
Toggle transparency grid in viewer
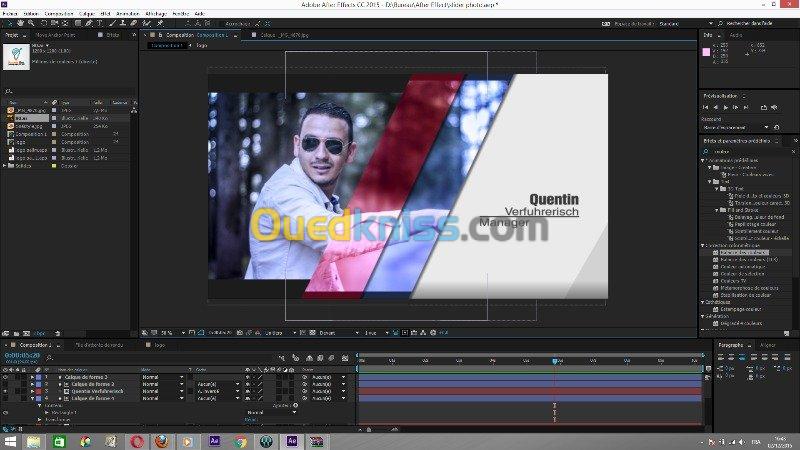pos(312,333)
